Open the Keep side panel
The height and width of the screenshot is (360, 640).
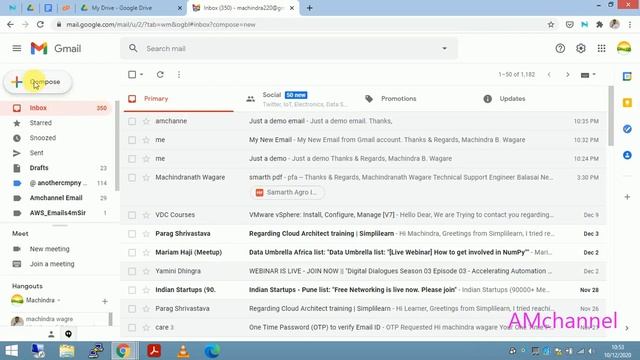pyautogui.click(x=627, y=102)
